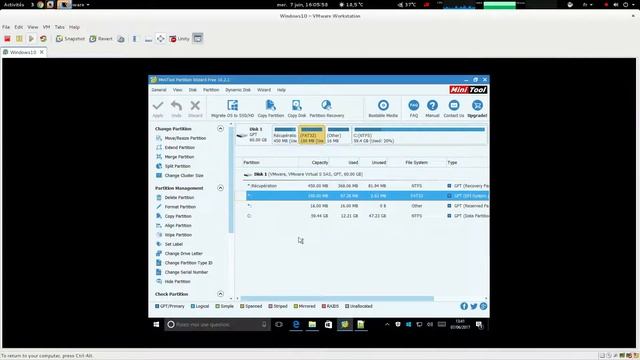Open the Windows Start button
The height and width of the screenshot is (360, 640).
[x=156, y=324]
